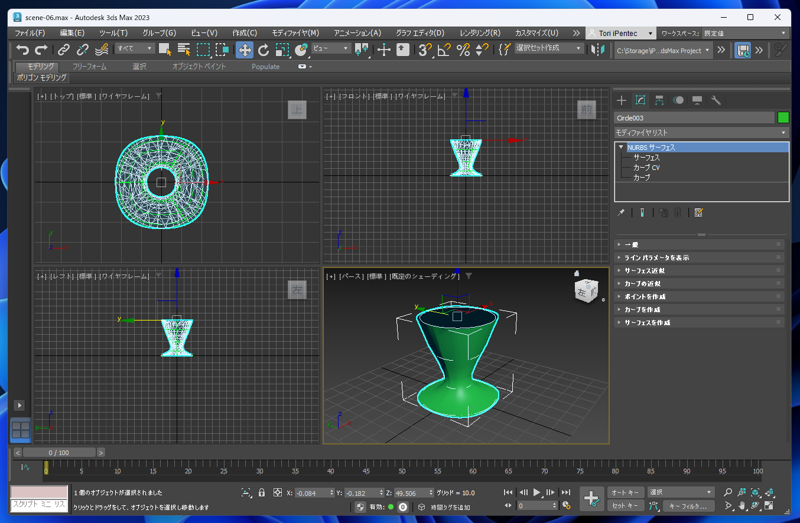Open the ファイル(F) menu
This screenshot has height=523, width=800.
(30, 33)
